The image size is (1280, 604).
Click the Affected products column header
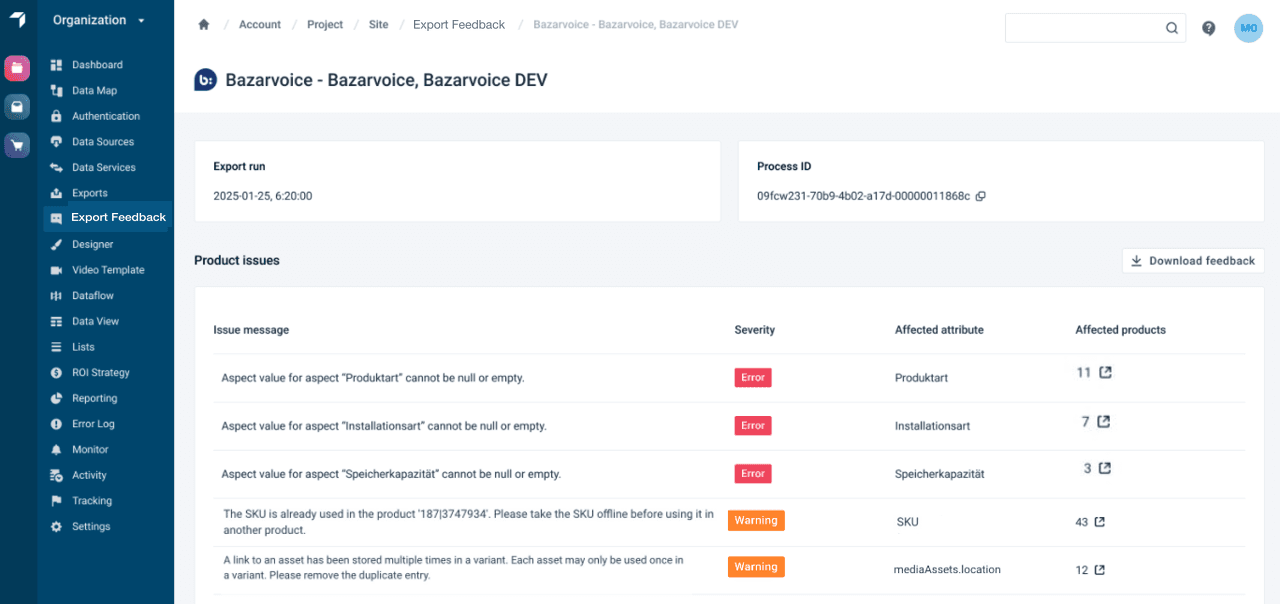pos(1120,330)
